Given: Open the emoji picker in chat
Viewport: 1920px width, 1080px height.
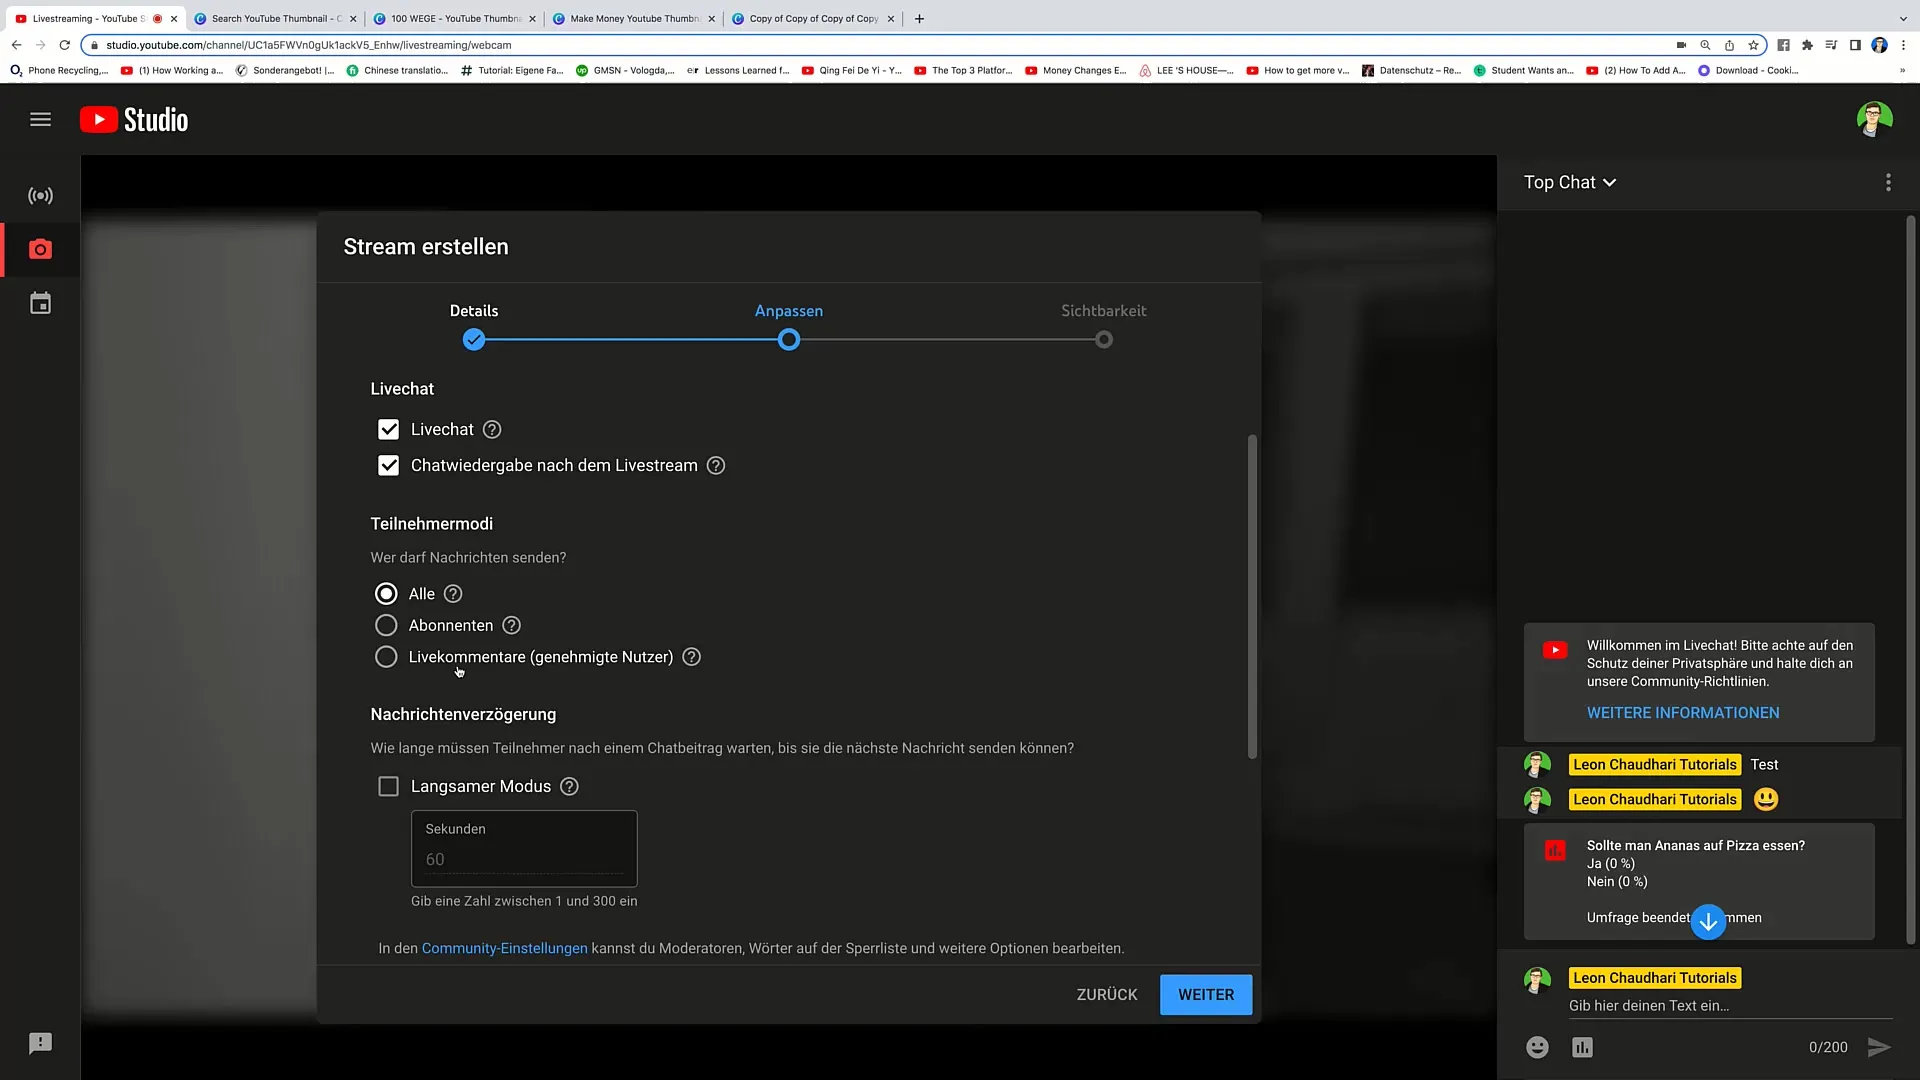Looking at the screenshot, I should (x=1537, y=1047).
